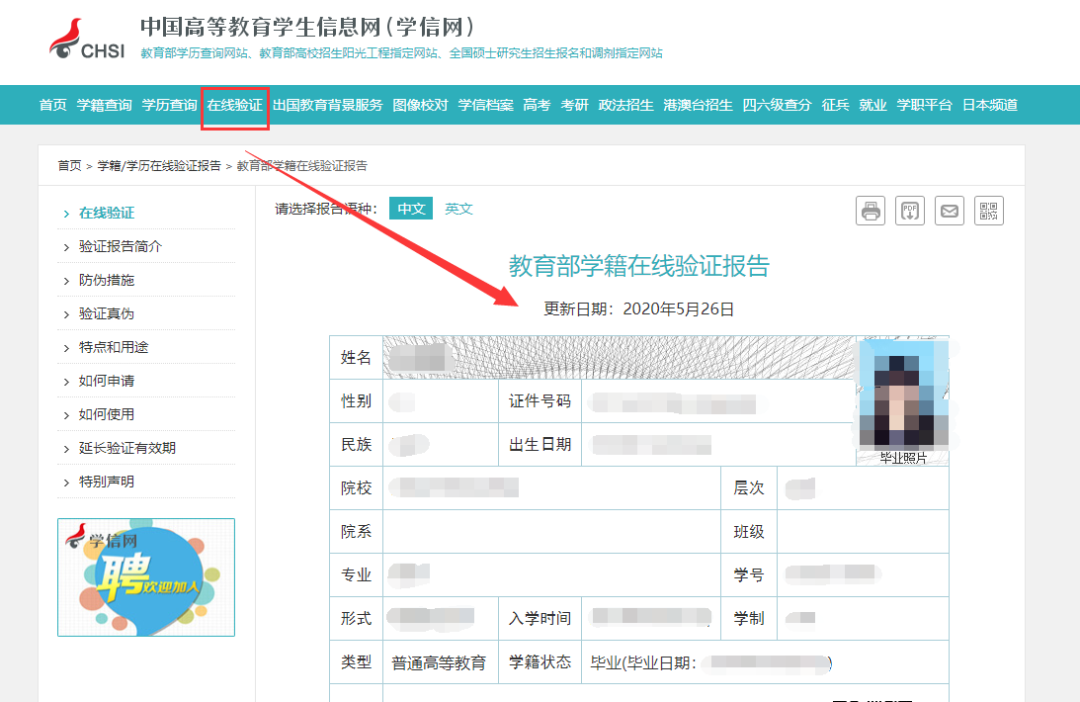
Task: Click the 学信网 recruitment banner image
Action: pos(146,577)
